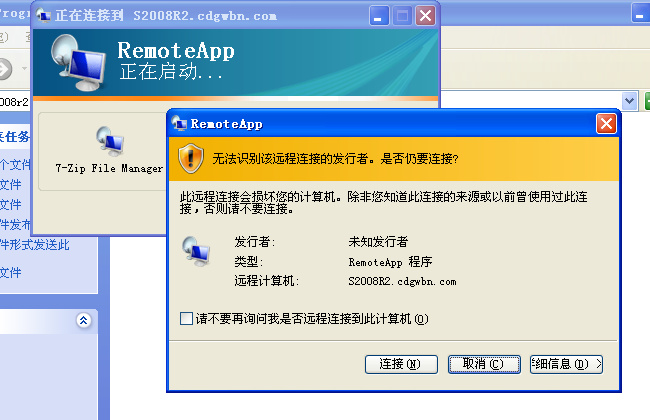Collapse the sidebar panel double-chevron
Screen dimensions: 650x420
click(x=83, y=320)
